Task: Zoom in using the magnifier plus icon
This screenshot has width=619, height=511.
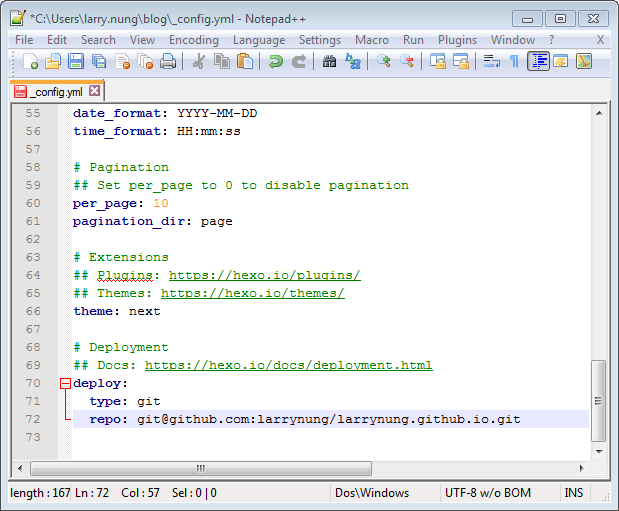Action: click(x=383, y=62)
